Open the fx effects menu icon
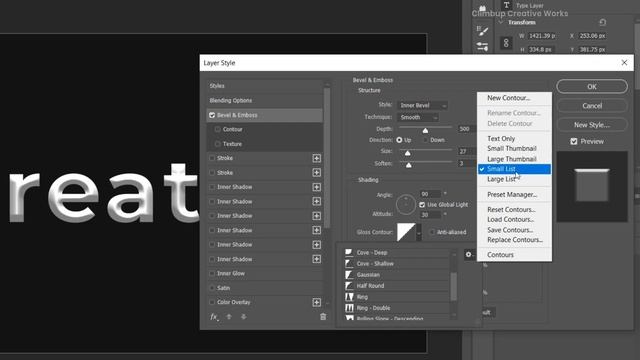Image resolution: width=640 pixels, height=360 pixels. pyautogui.click(x=214, y=317)
